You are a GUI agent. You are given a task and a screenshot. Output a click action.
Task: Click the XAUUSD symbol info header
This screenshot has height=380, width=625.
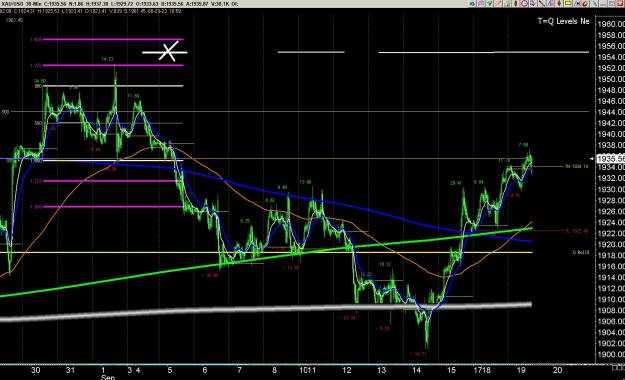[x=120, y=4]
